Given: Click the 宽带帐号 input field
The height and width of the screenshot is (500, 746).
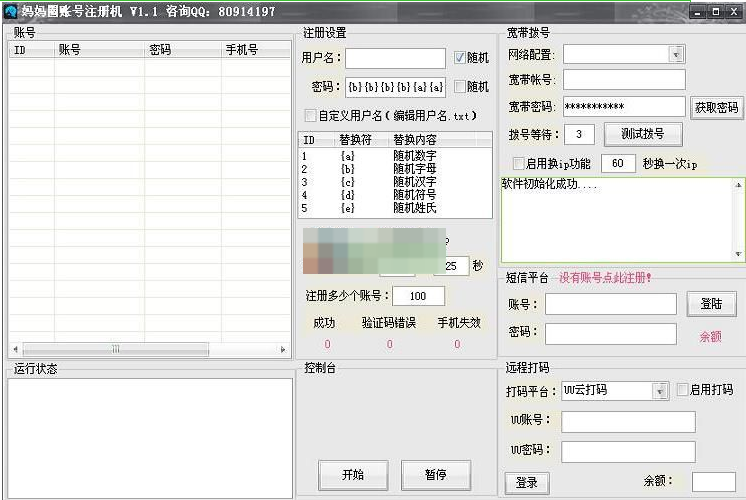Looking at the screenshot, I should coord(623,80).
